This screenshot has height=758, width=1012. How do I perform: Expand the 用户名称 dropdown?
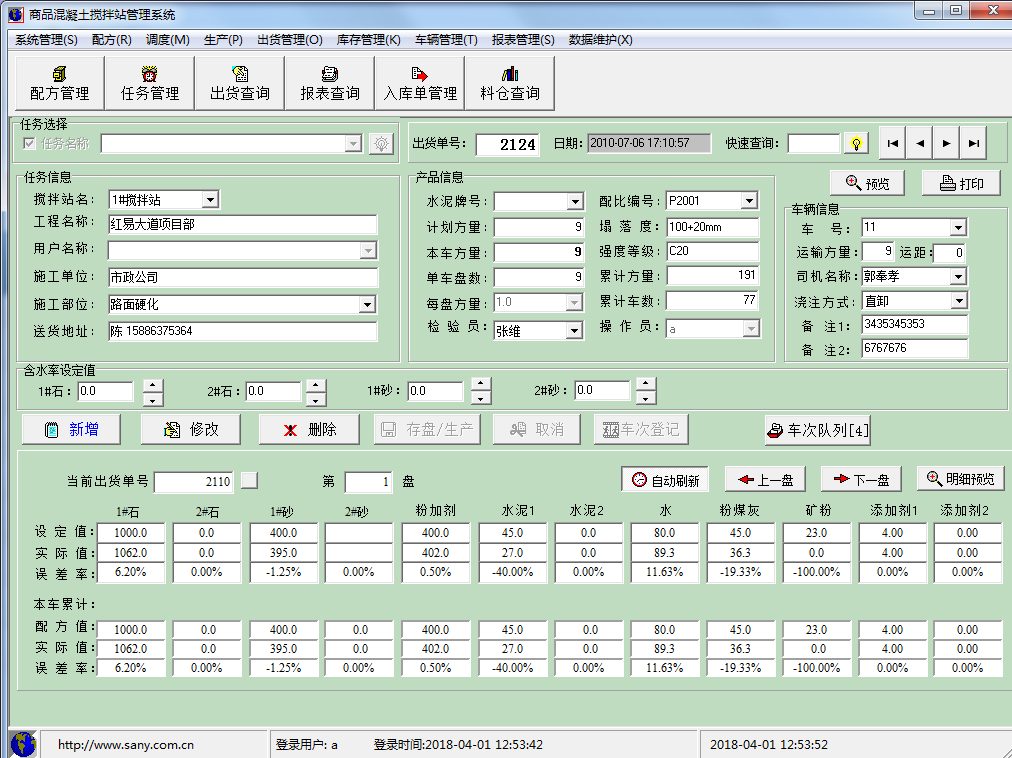point(368,251)
